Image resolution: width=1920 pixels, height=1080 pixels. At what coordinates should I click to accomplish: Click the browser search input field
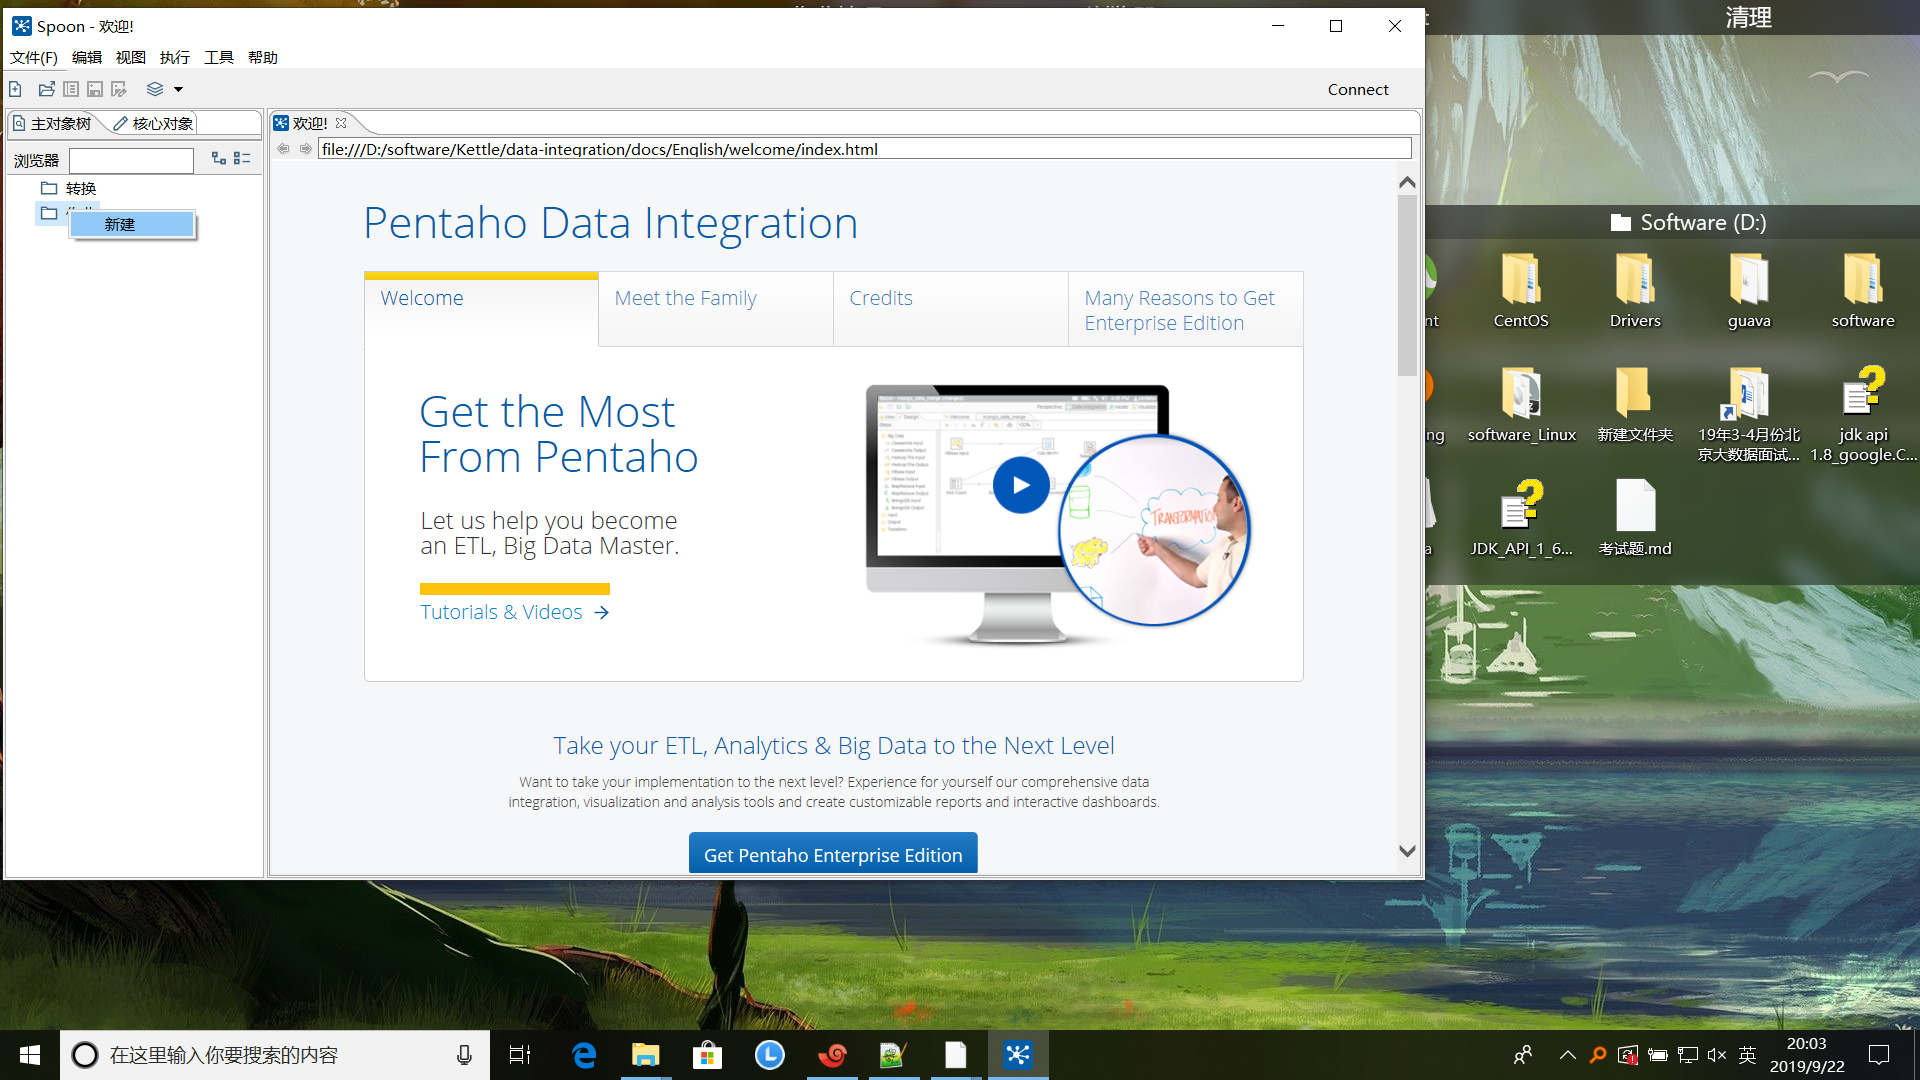131,160
